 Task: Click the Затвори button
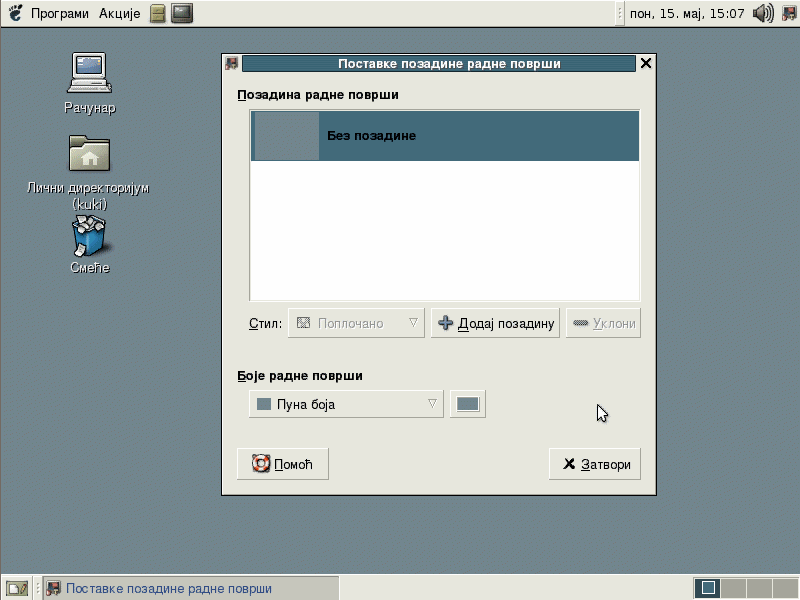tap(595, 464)
